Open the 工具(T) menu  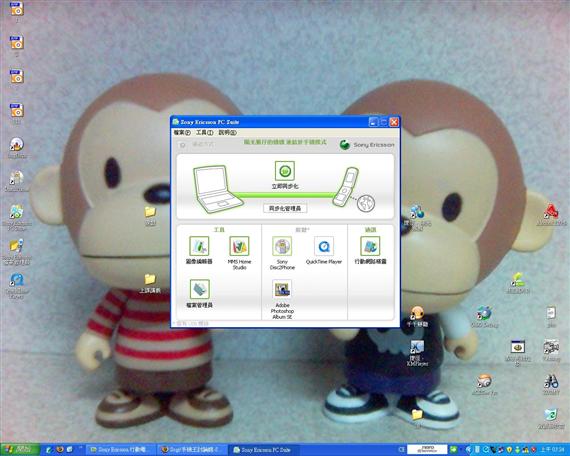click(x=205, y=132)
